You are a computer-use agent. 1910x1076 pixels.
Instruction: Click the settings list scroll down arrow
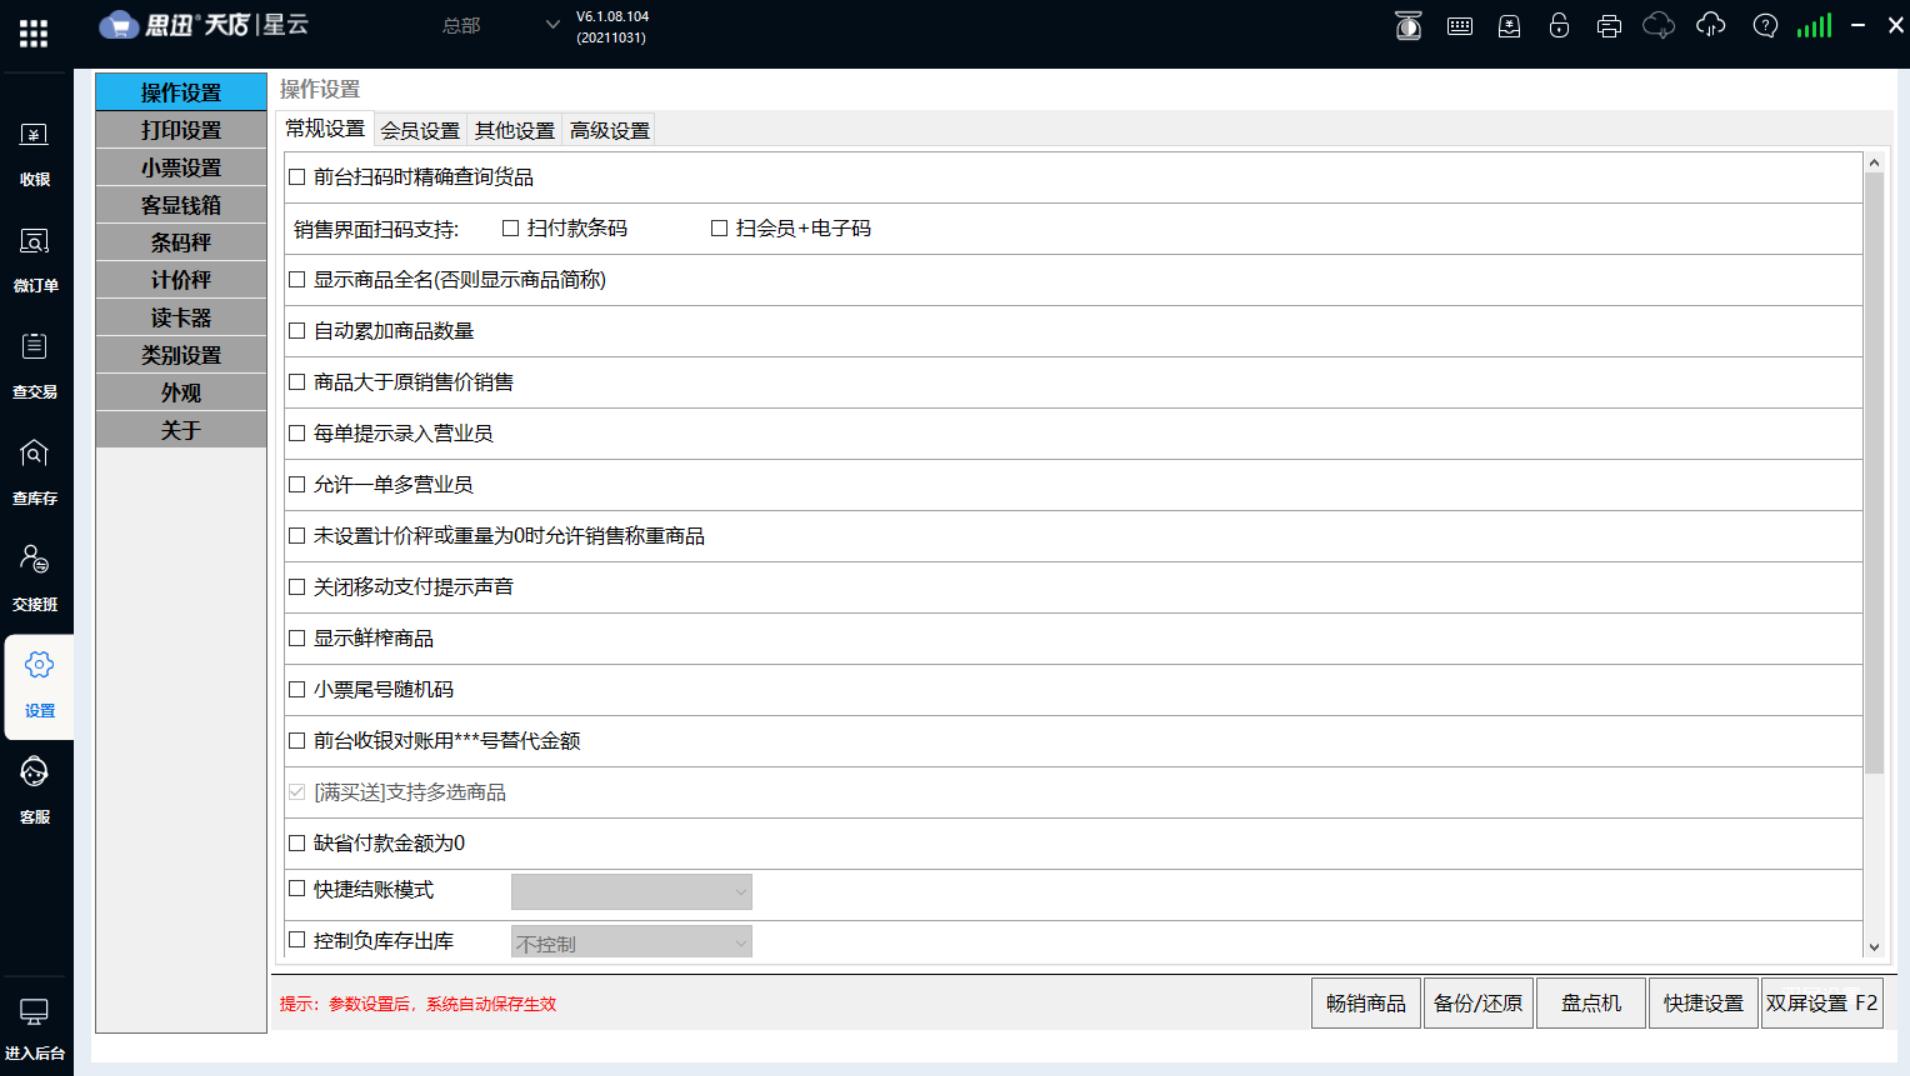click(x=1874, y=947)
